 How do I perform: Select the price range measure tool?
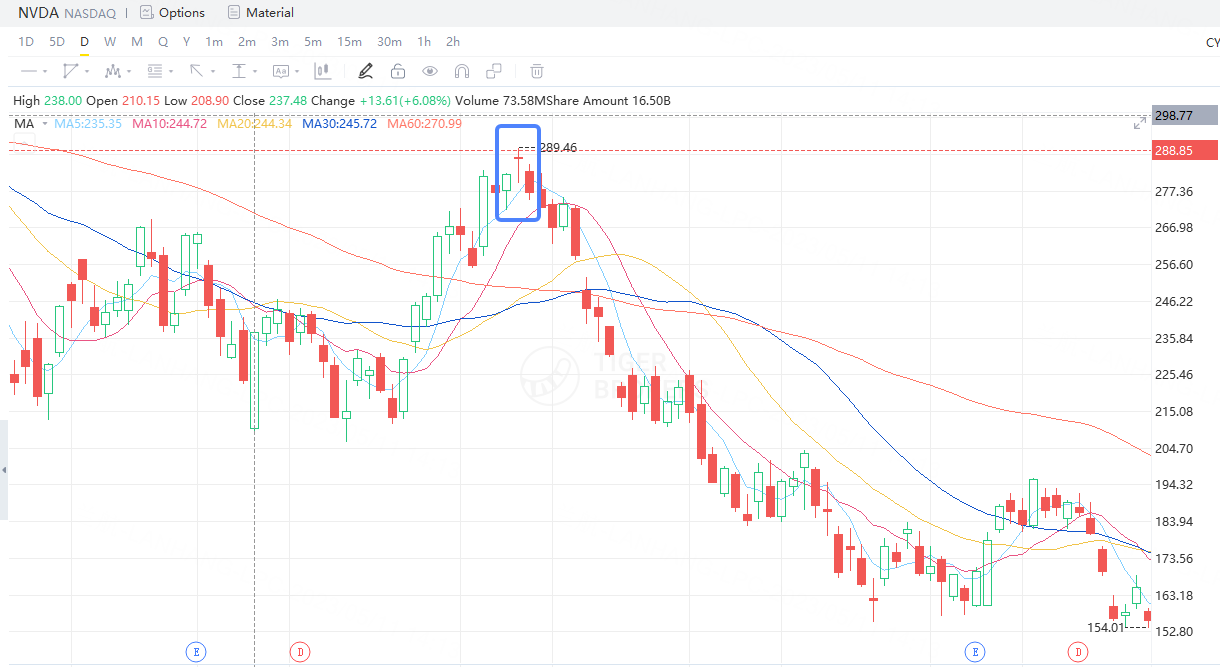coord(239,71)
